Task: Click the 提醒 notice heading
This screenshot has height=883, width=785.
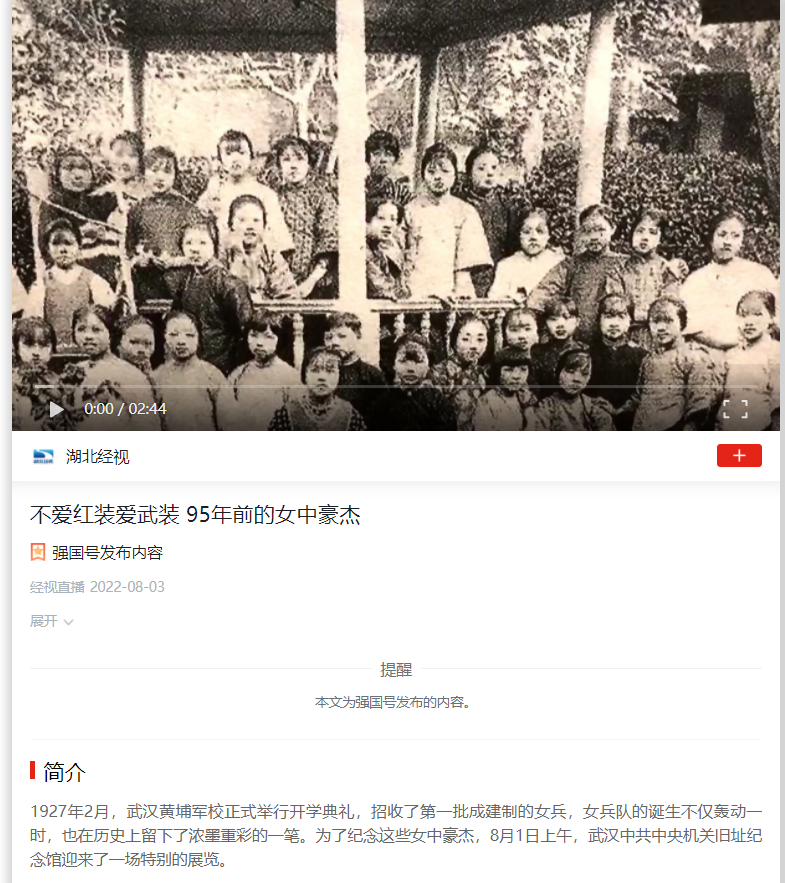Action: tap(396, 670)
